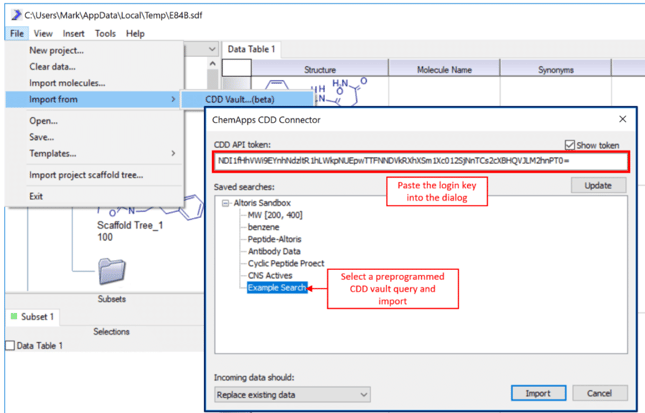Choose Save... from File menu
Screen dimensions: 645x413
click(95, 137)
